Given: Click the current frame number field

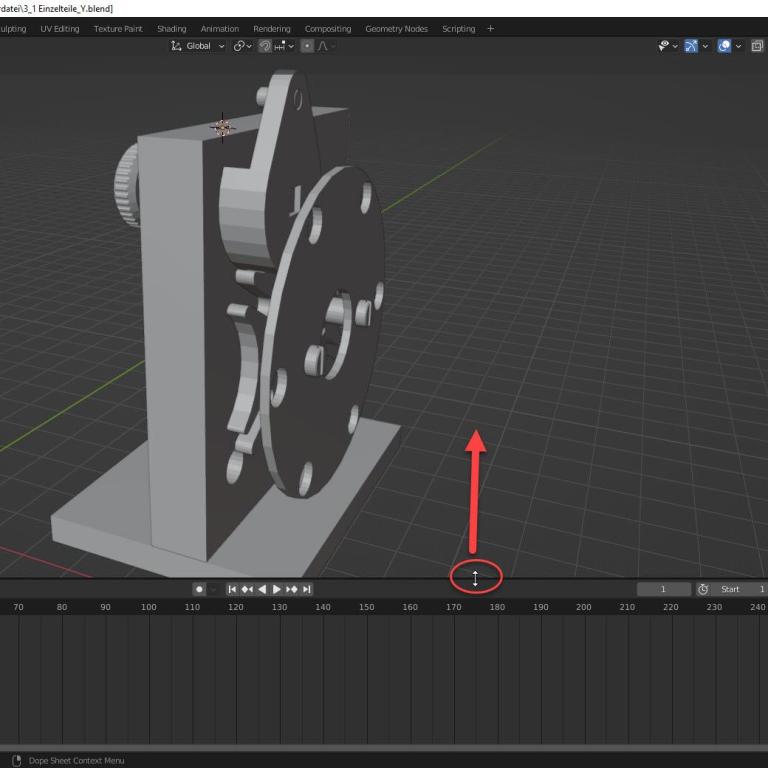Looking at the screenshot, I should (x=663, y=590).
